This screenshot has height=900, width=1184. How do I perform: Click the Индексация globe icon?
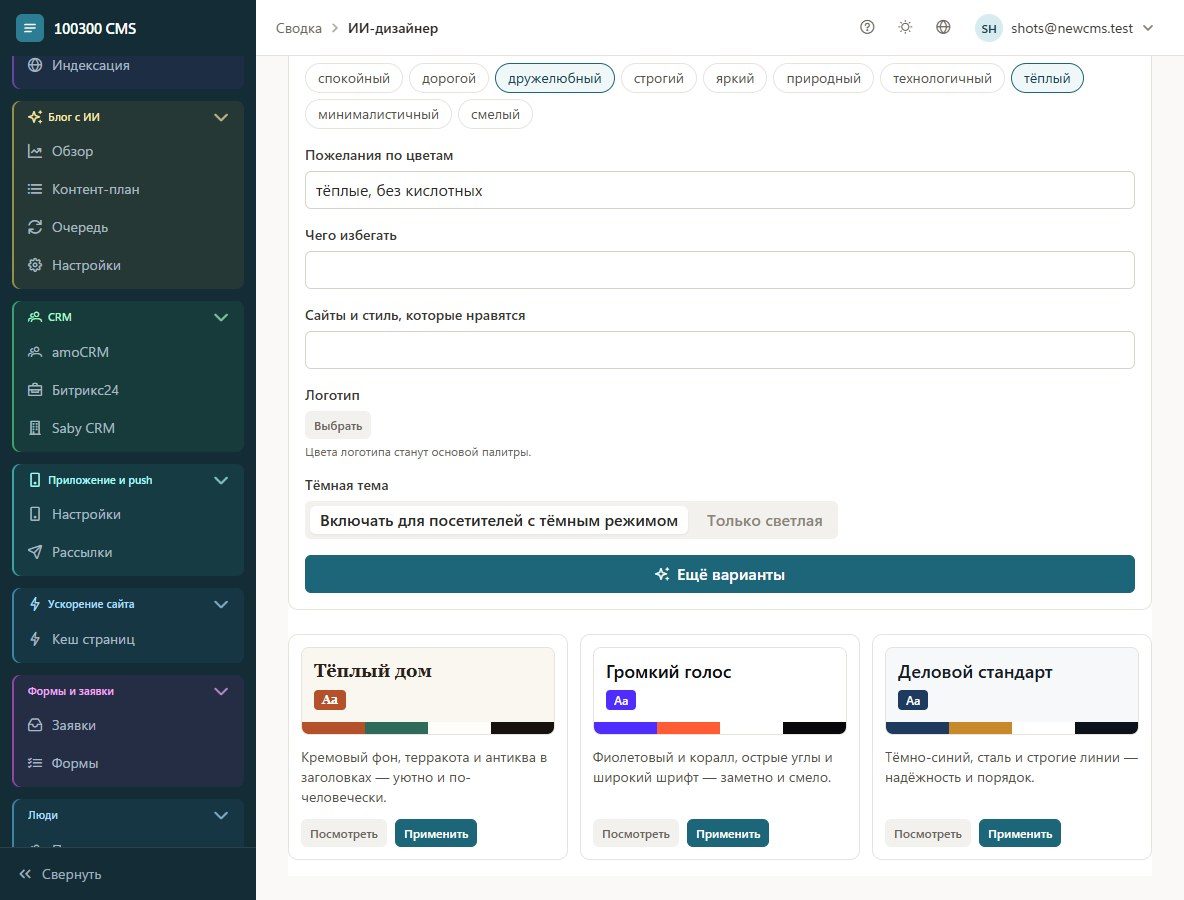point(35,65)
